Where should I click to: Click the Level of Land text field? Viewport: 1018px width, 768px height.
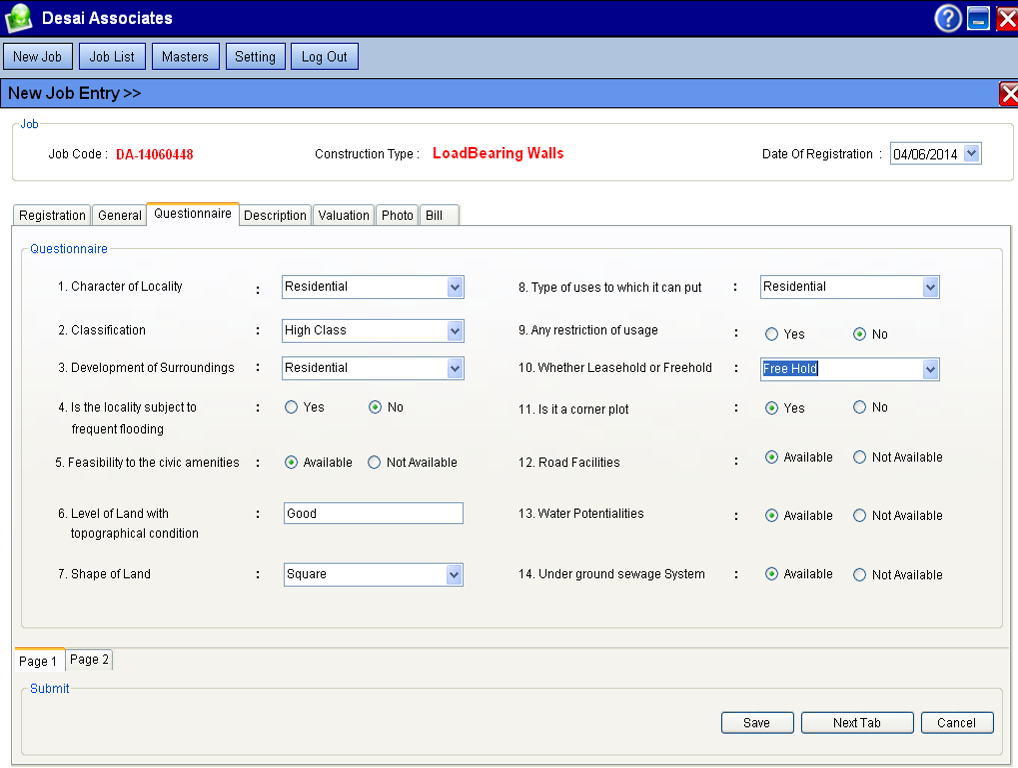coord(373,514)
